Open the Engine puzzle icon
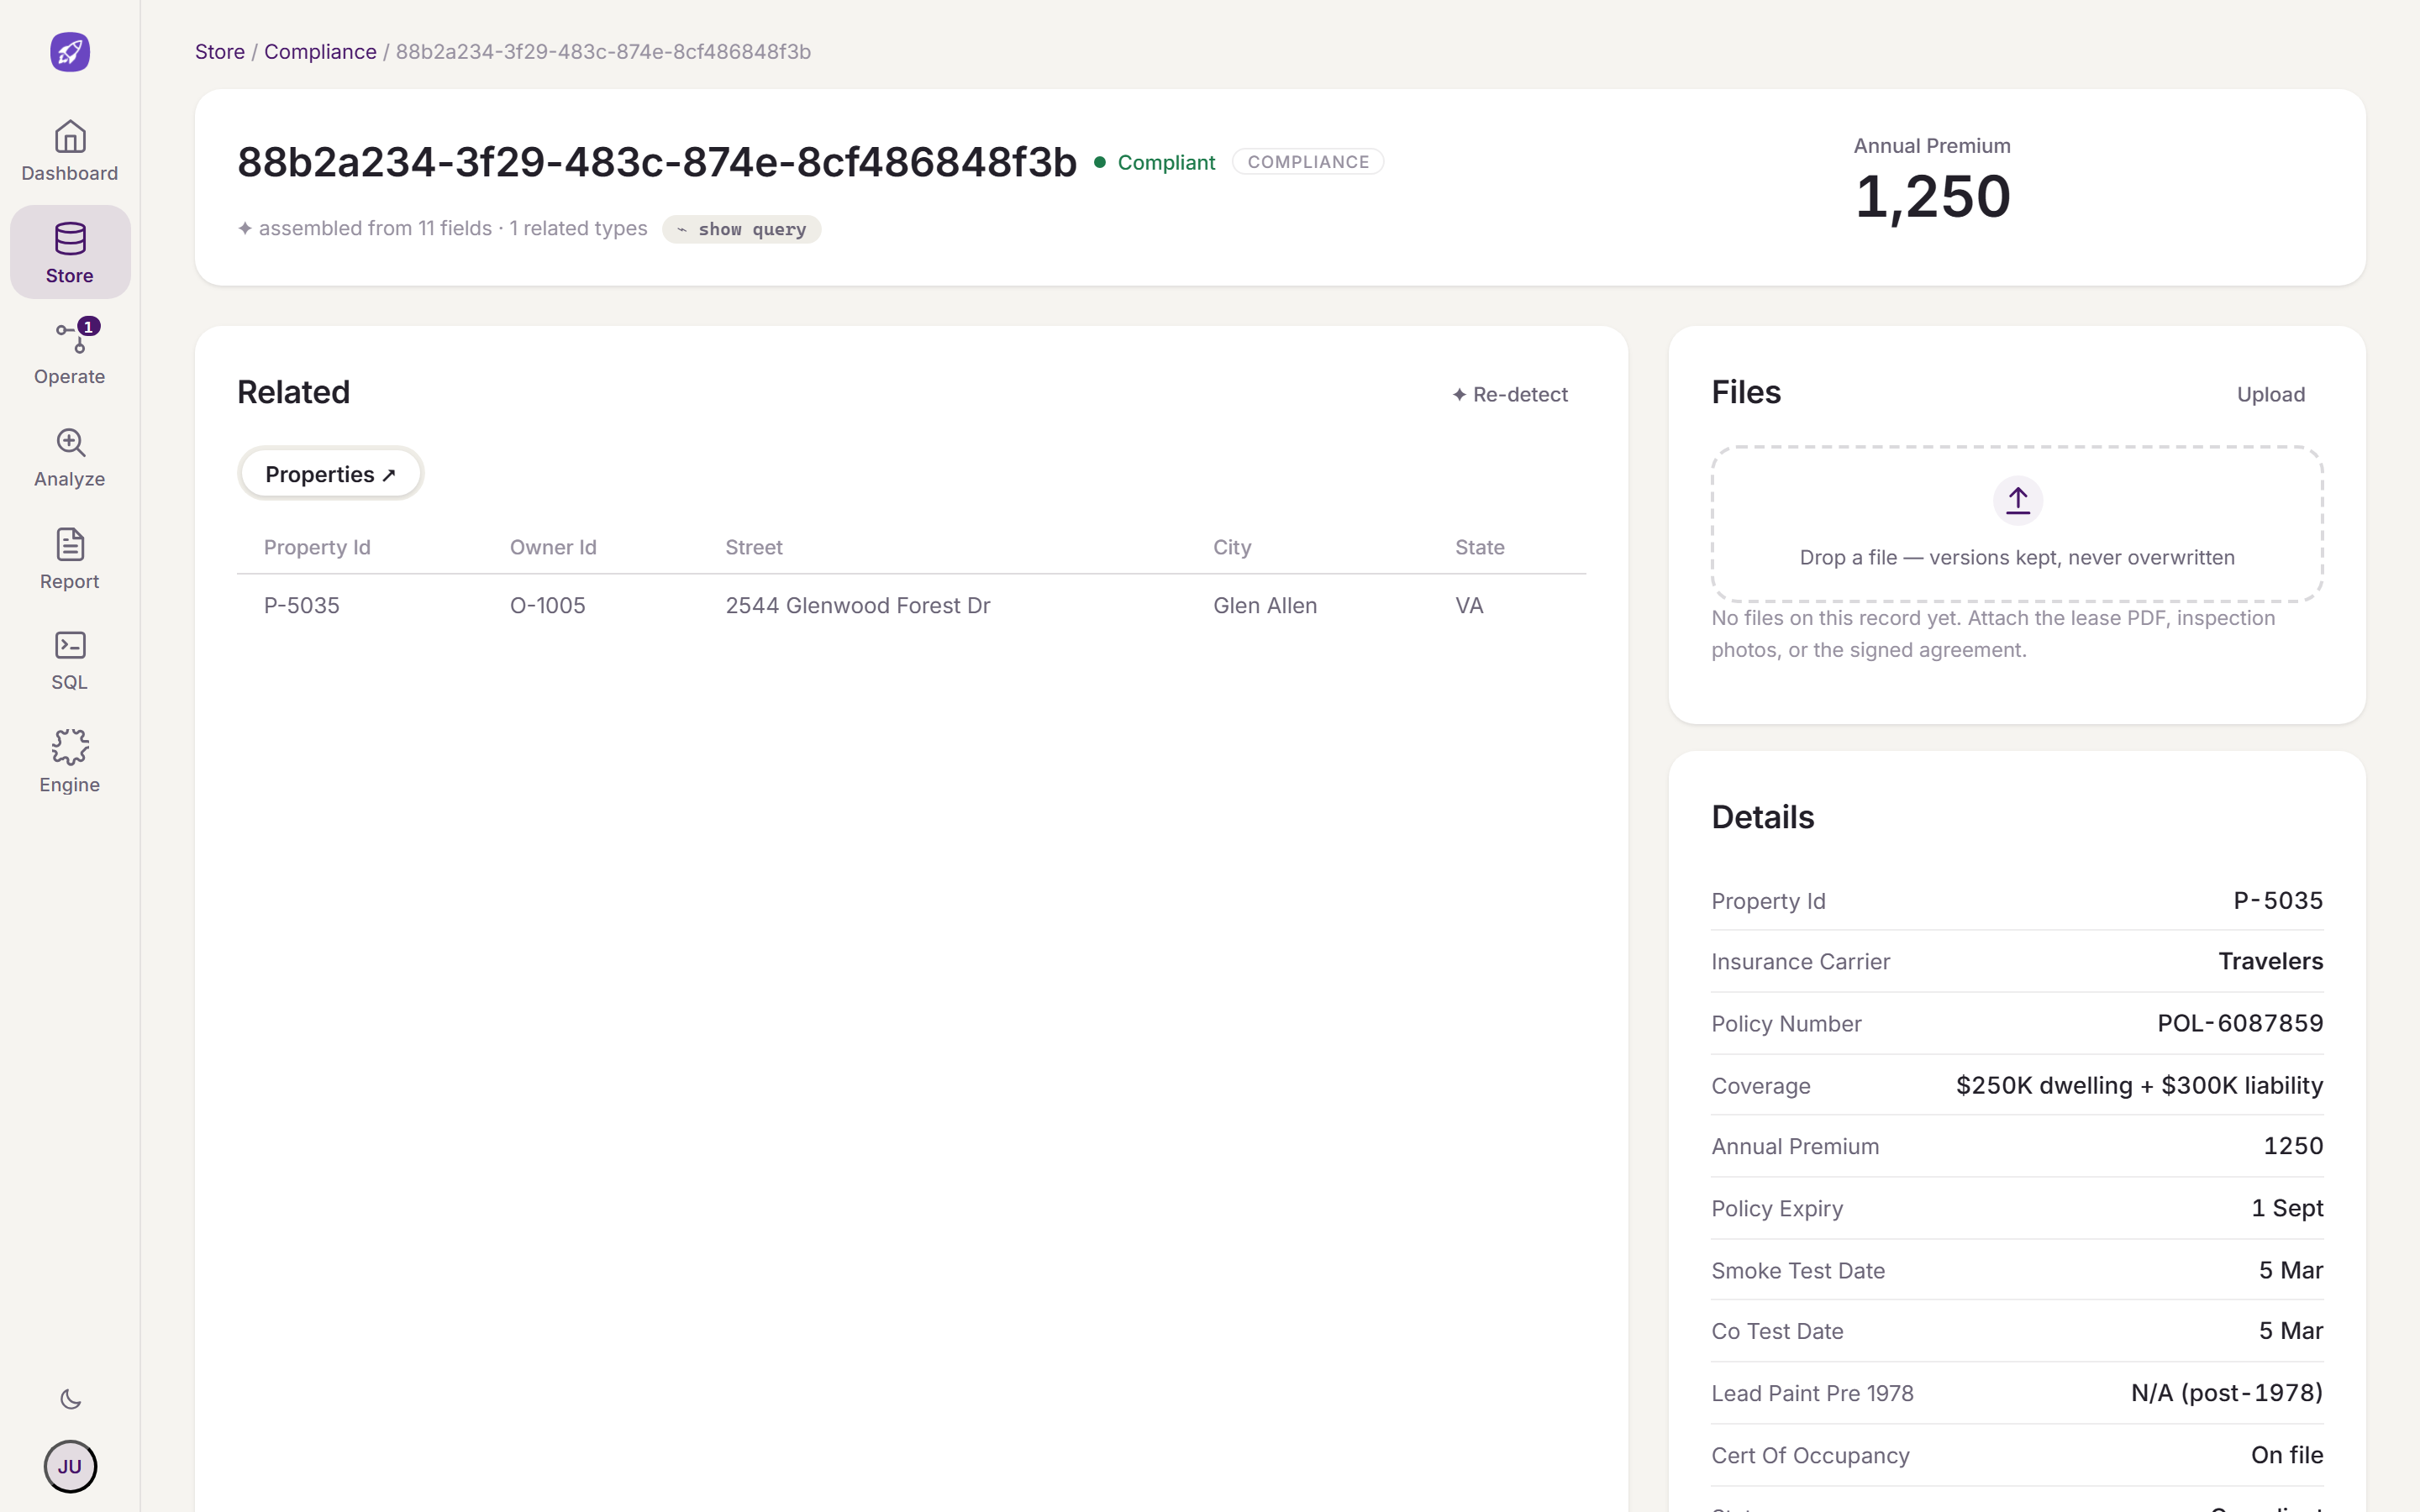The width and height of the screenshot is (2420, 1512). click(x=70, y=747)
